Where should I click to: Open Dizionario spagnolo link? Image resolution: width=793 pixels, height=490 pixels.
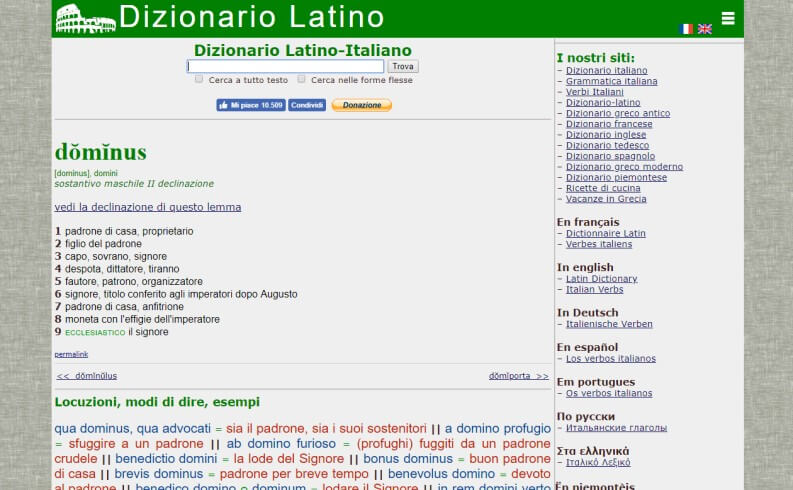pos(610,156)
